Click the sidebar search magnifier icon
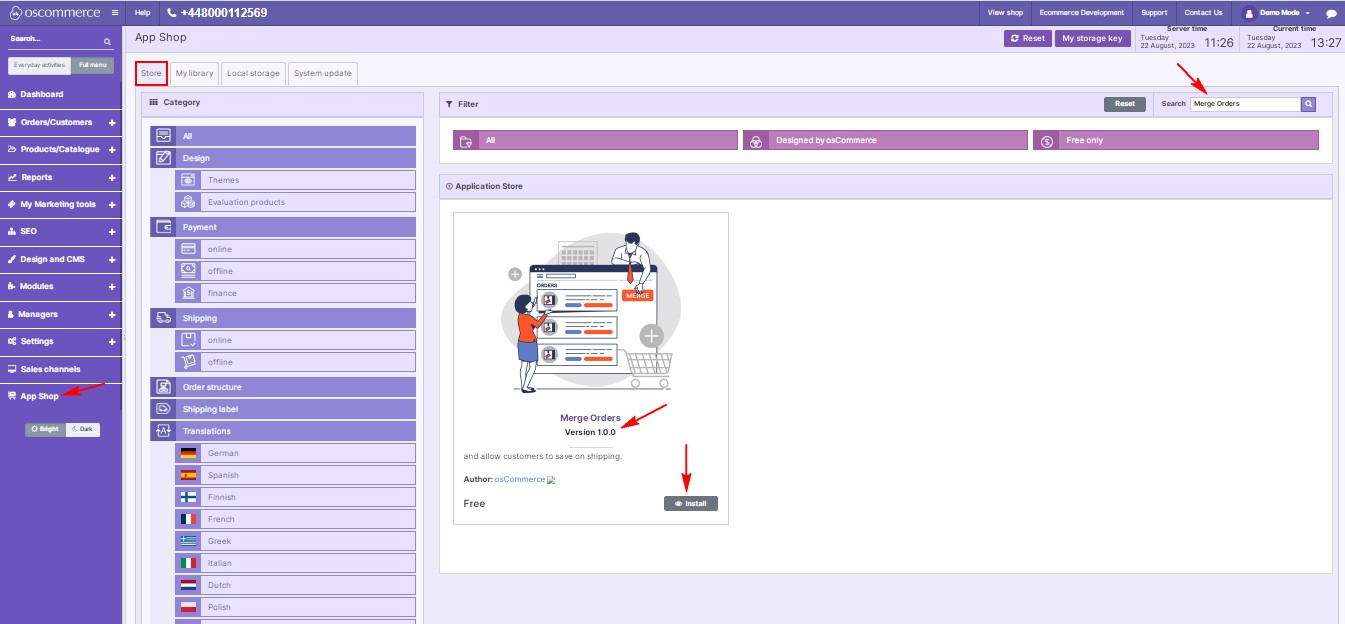 (108, 41)
